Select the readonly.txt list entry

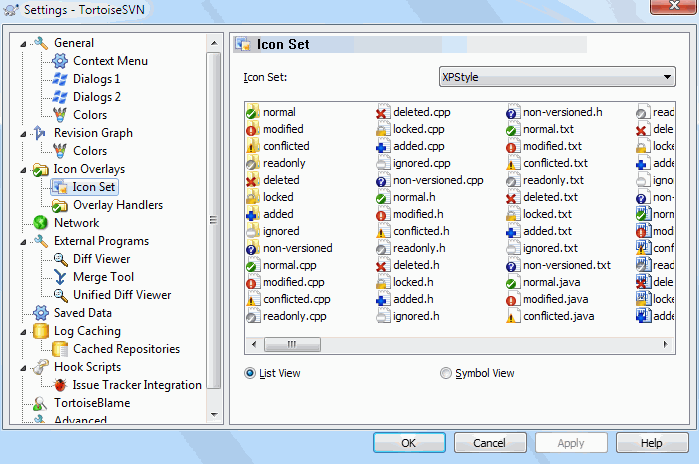coord(546,181)
